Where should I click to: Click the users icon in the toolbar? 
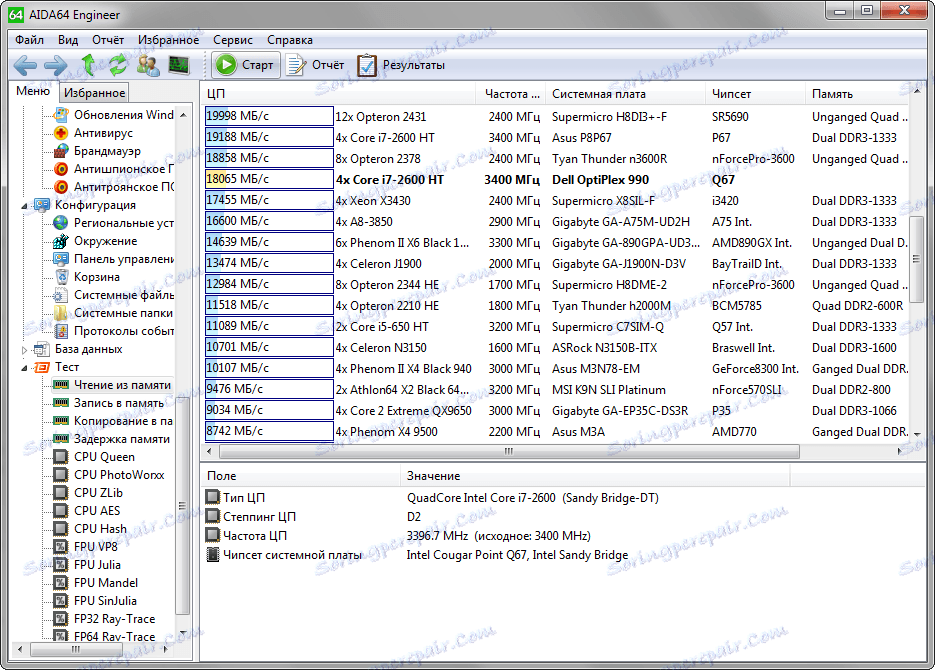coord(148,65)
